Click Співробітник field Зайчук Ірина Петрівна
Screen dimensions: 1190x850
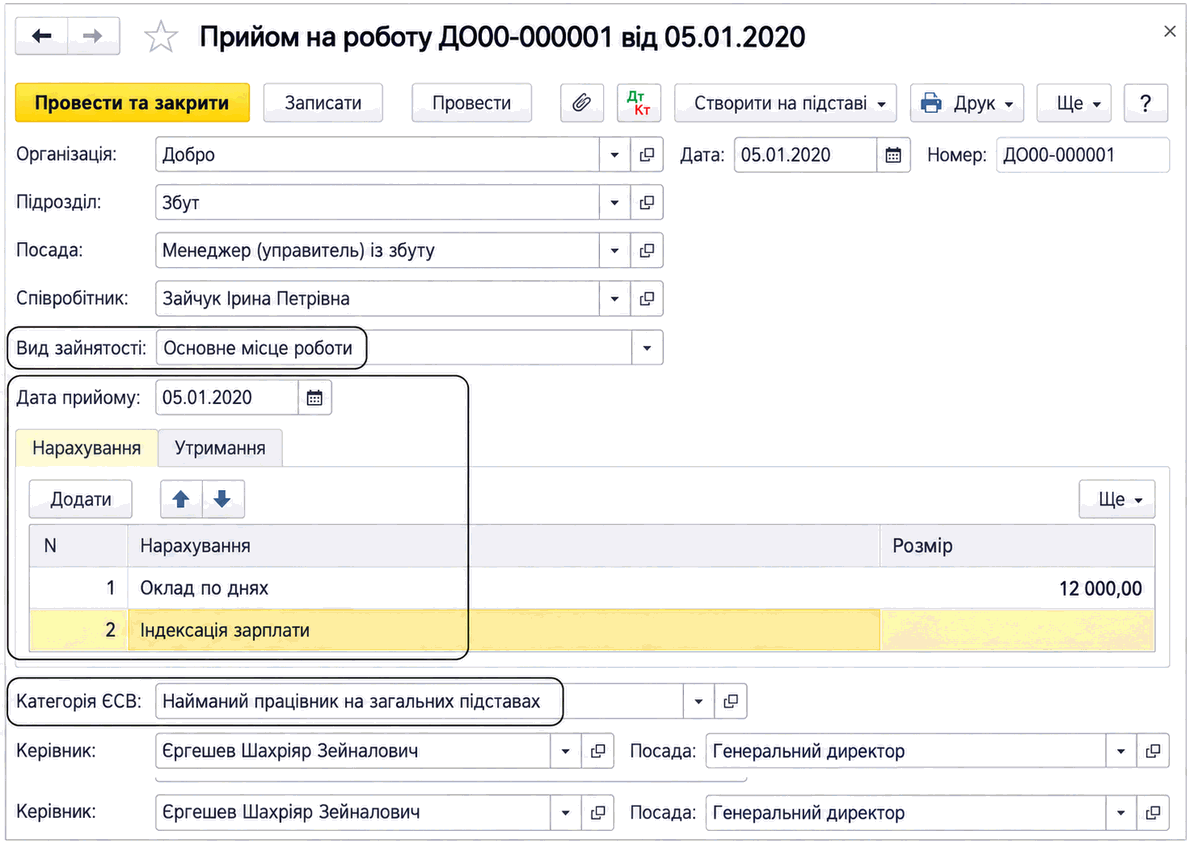click(377, 299)
